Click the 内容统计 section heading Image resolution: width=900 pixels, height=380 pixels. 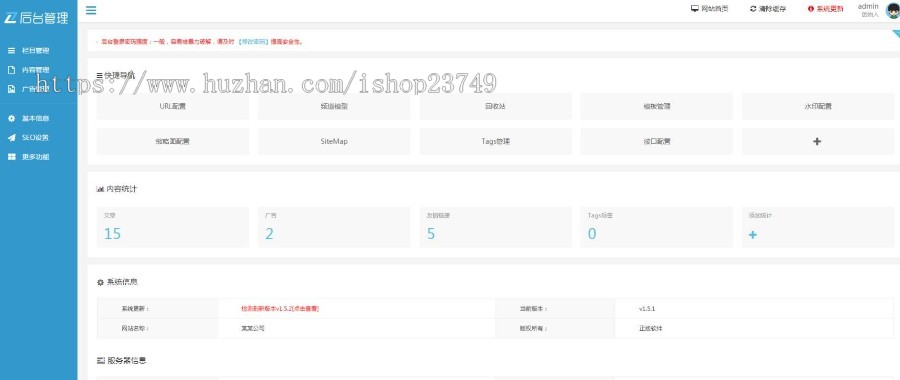pyautogui.click(x=117, y=188)
